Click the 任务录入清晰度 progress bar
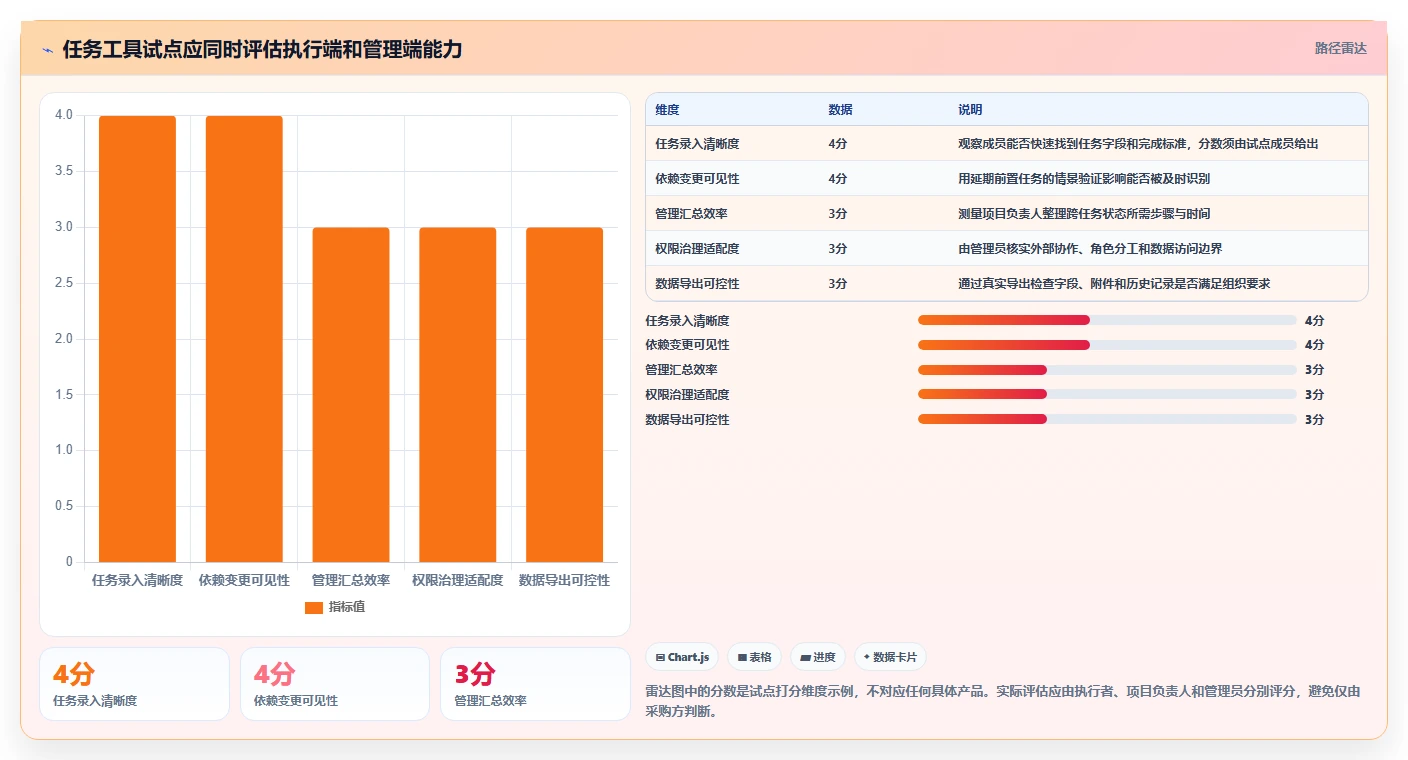This screenshot has width=1408, height=760. [x=1107, y=320]
